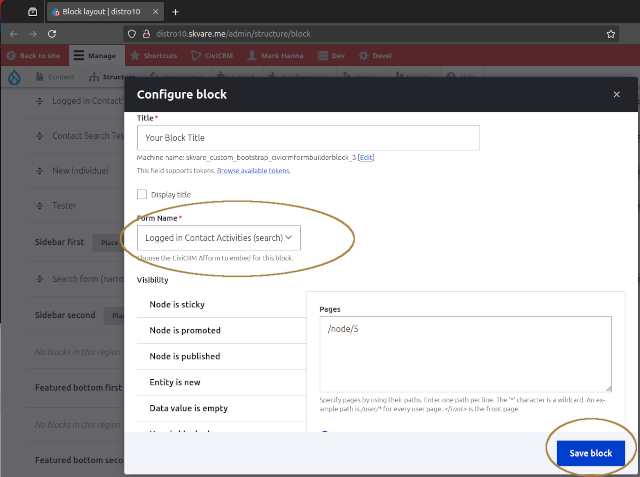
Task: Click the browser reload icon
Action: [52, 34]
